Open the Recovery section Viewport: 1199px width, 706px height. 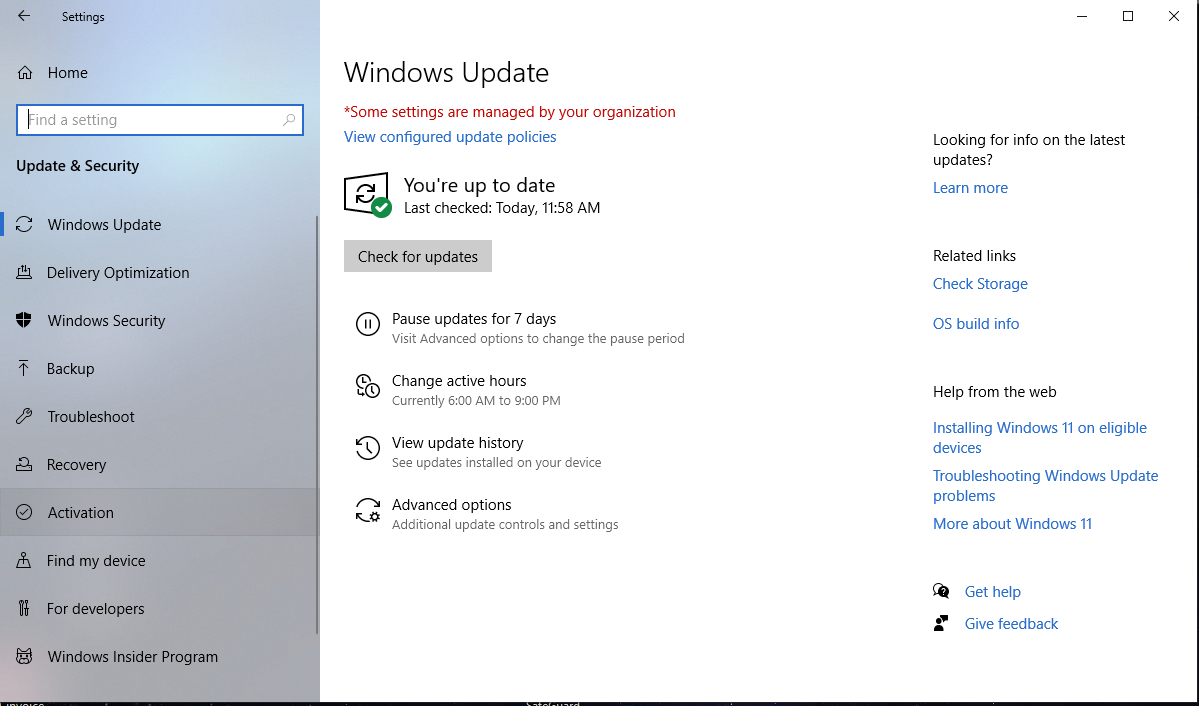[x=160, y=464]
